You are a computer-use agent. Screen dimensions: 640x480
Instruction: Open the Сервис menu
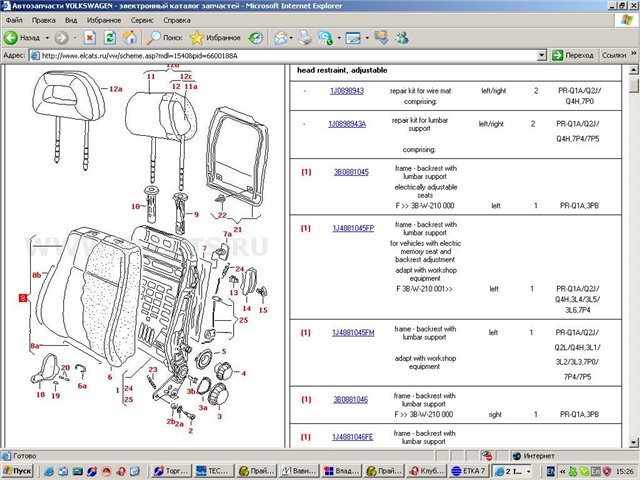tap(142, 20)
